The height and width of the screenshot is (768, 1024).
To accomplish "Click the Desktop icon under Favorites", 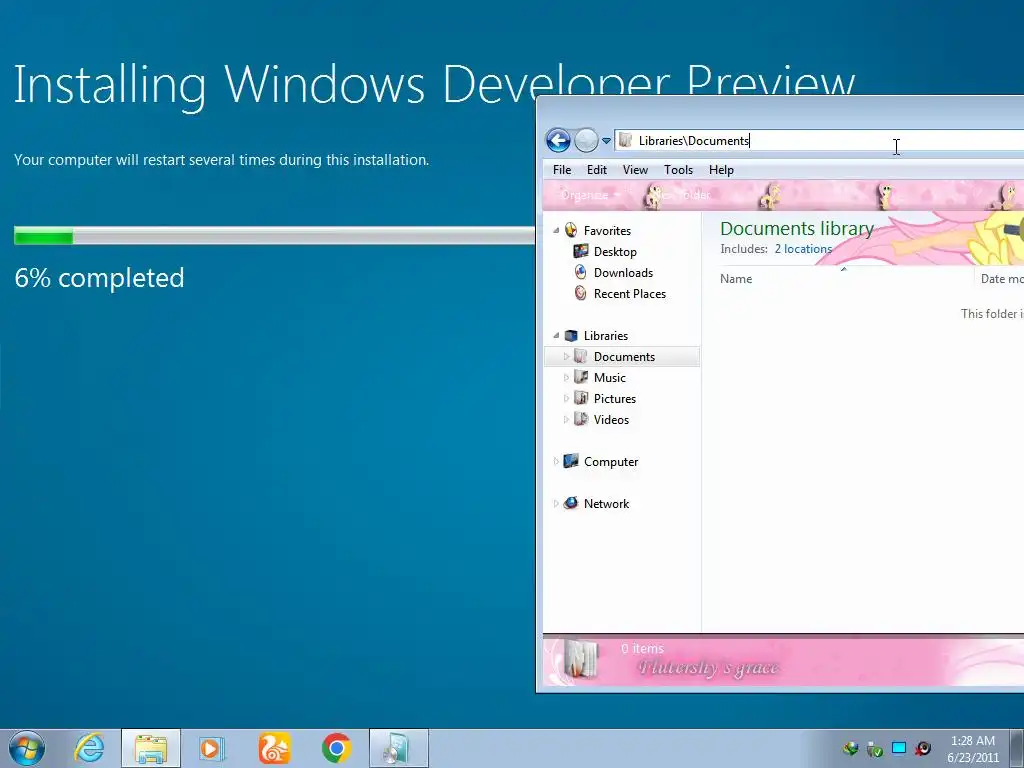I will pyautogui.click(x=581, y=251).
